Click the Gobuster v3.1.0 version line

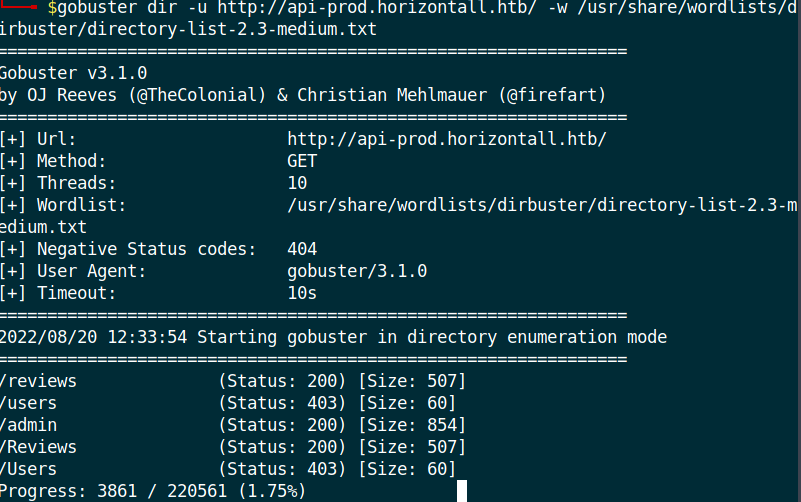(74, 73)
